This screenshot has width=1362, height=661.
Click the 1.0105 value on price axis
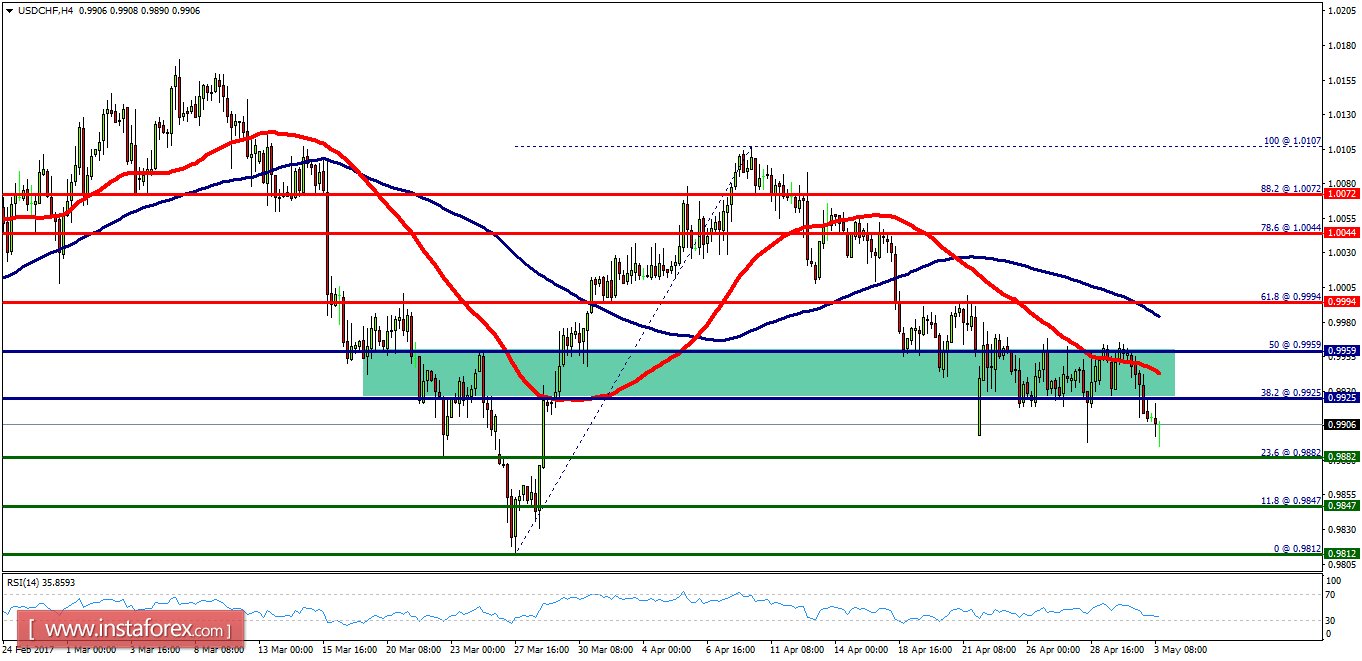click(1341, 150)
